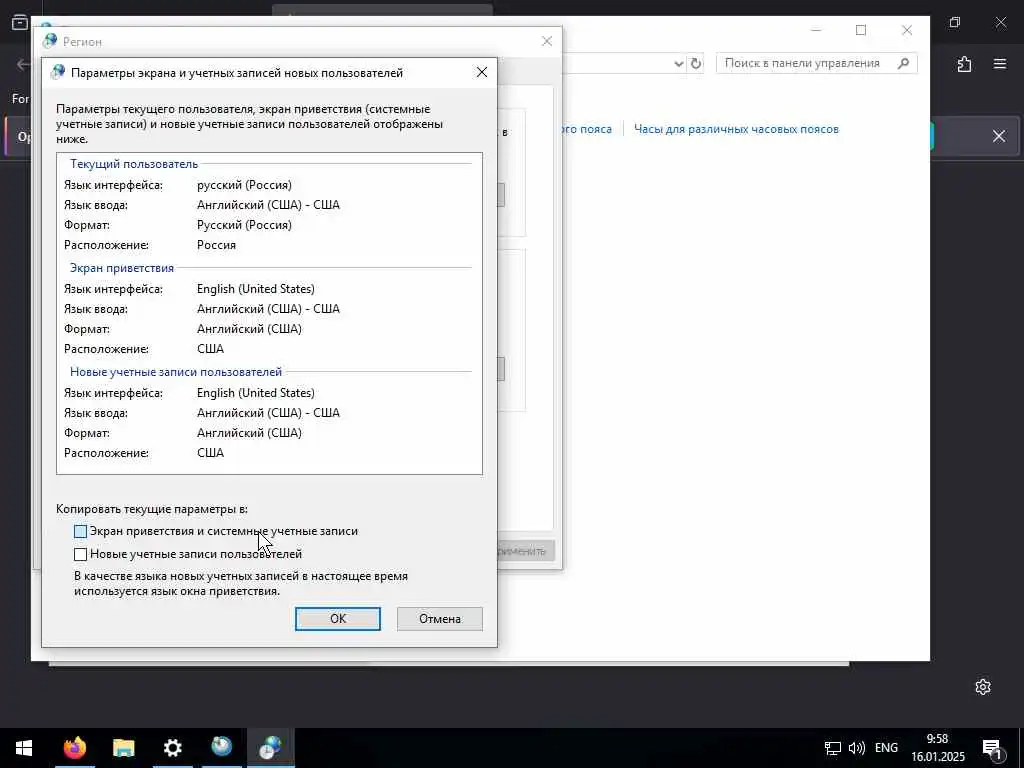
Task: Click the 'Новые учетные записи пользователей' section header
Action: point(176,372)
